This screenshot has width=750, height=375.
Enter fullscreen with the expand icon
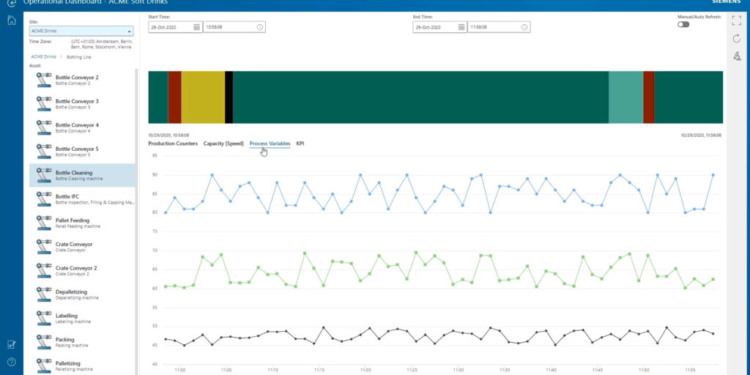(737, 20)
